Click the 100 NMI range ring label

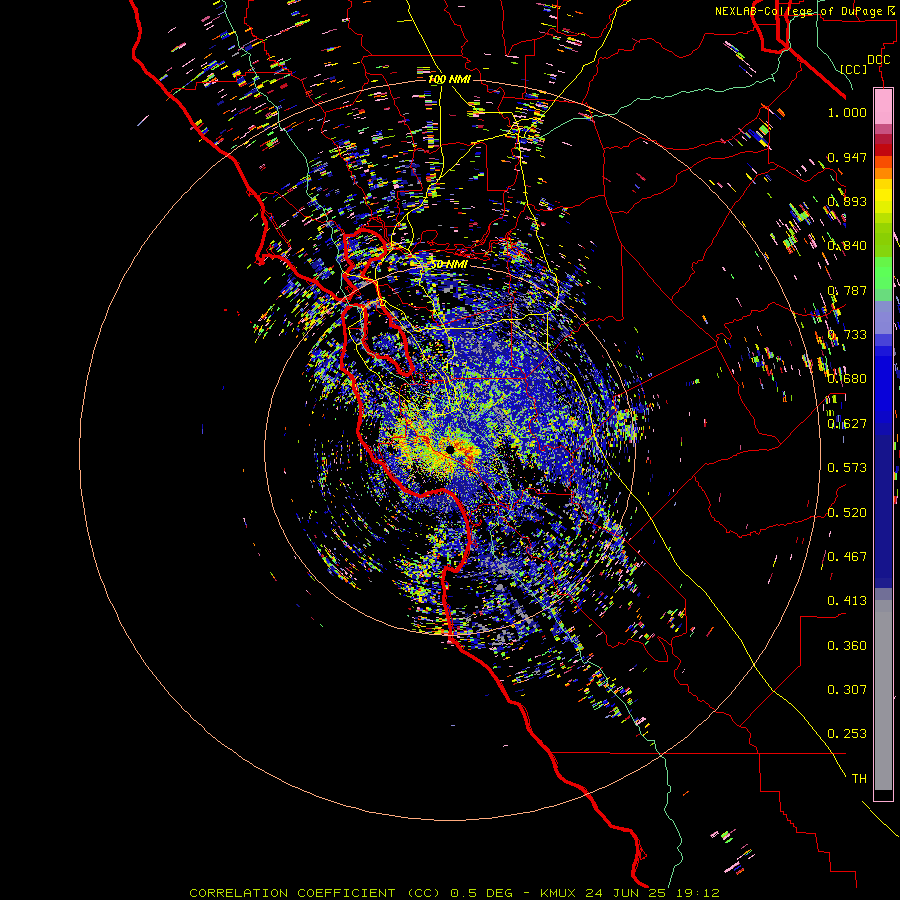click(449, 79)
